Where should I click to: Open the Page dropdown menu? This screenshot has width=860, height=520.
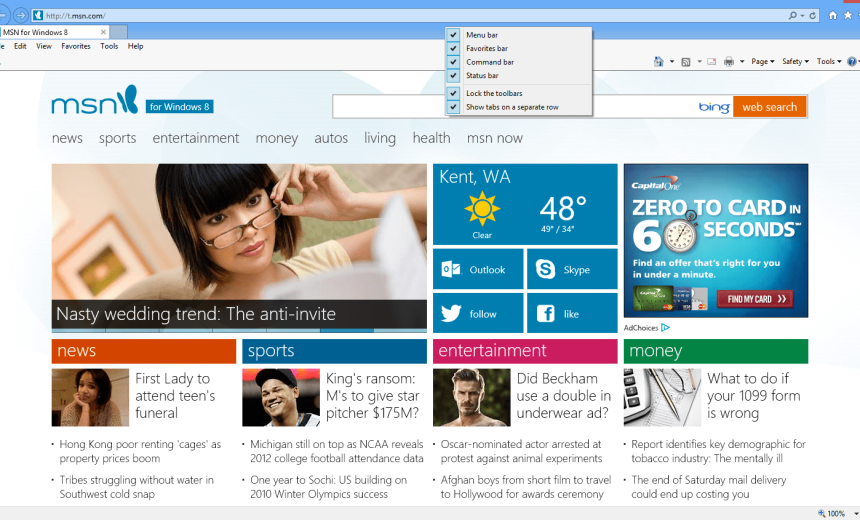(x=762, y=61)
